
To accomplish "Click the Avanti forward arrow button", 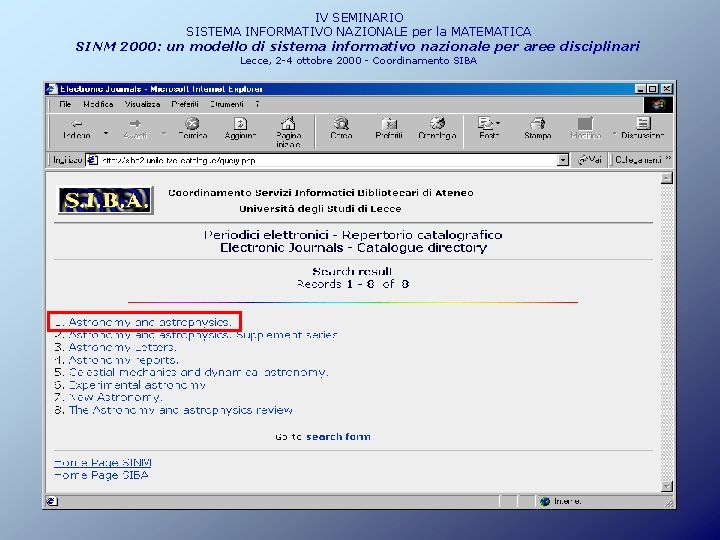I will click(x=135, y=129).
